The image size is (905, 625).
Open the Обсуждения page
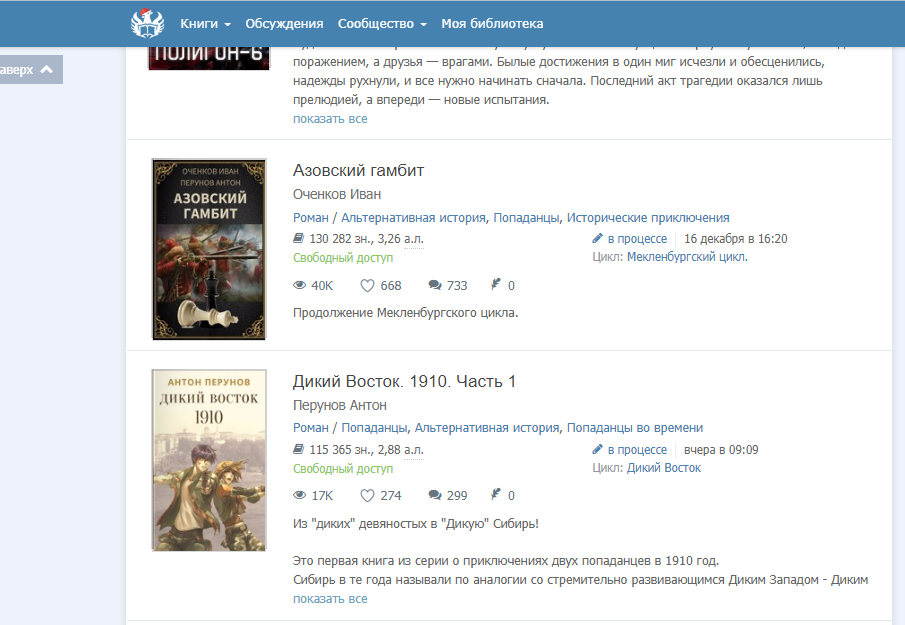pos(284,24)
